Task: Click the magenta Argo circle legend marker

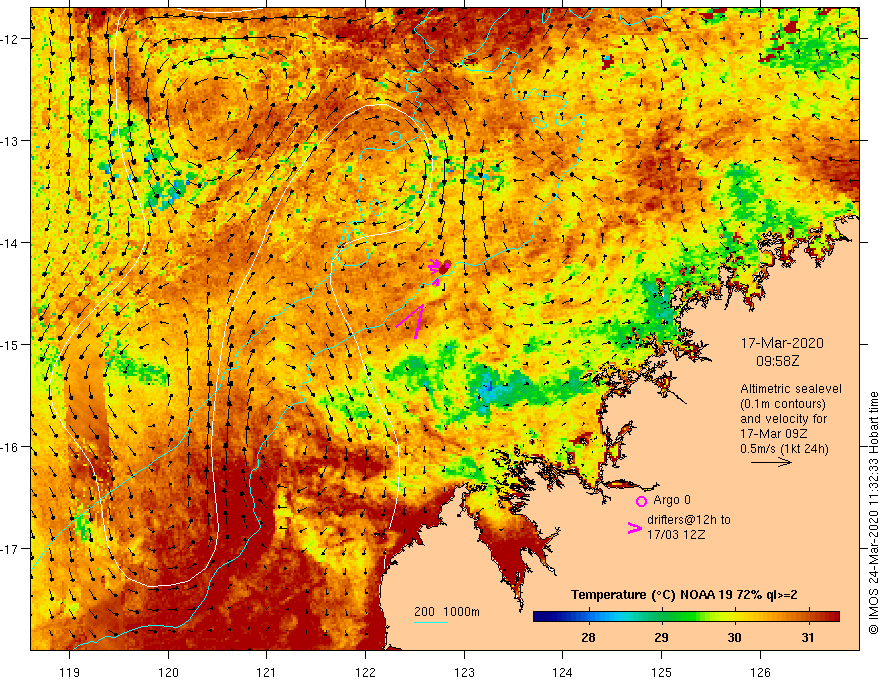Action: click(x=641, y=501)
